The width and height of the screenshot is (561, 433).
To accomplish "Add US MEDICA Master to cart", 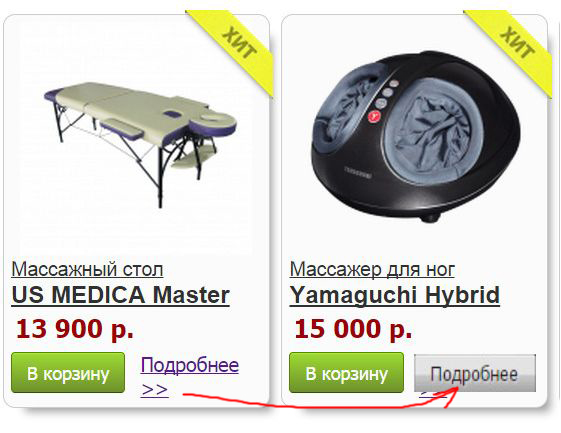I will (68, 373).
